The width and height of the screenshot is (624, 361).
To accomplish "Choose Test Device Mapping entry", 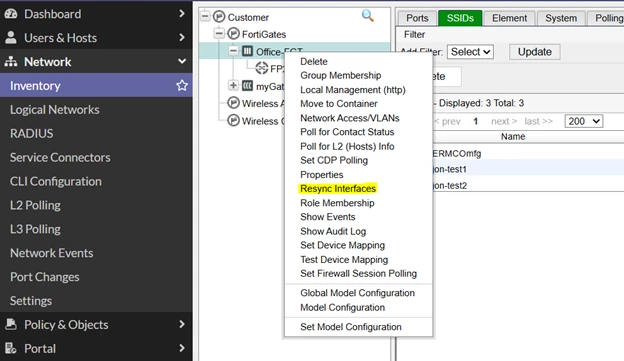I will (x=344, y=260).
